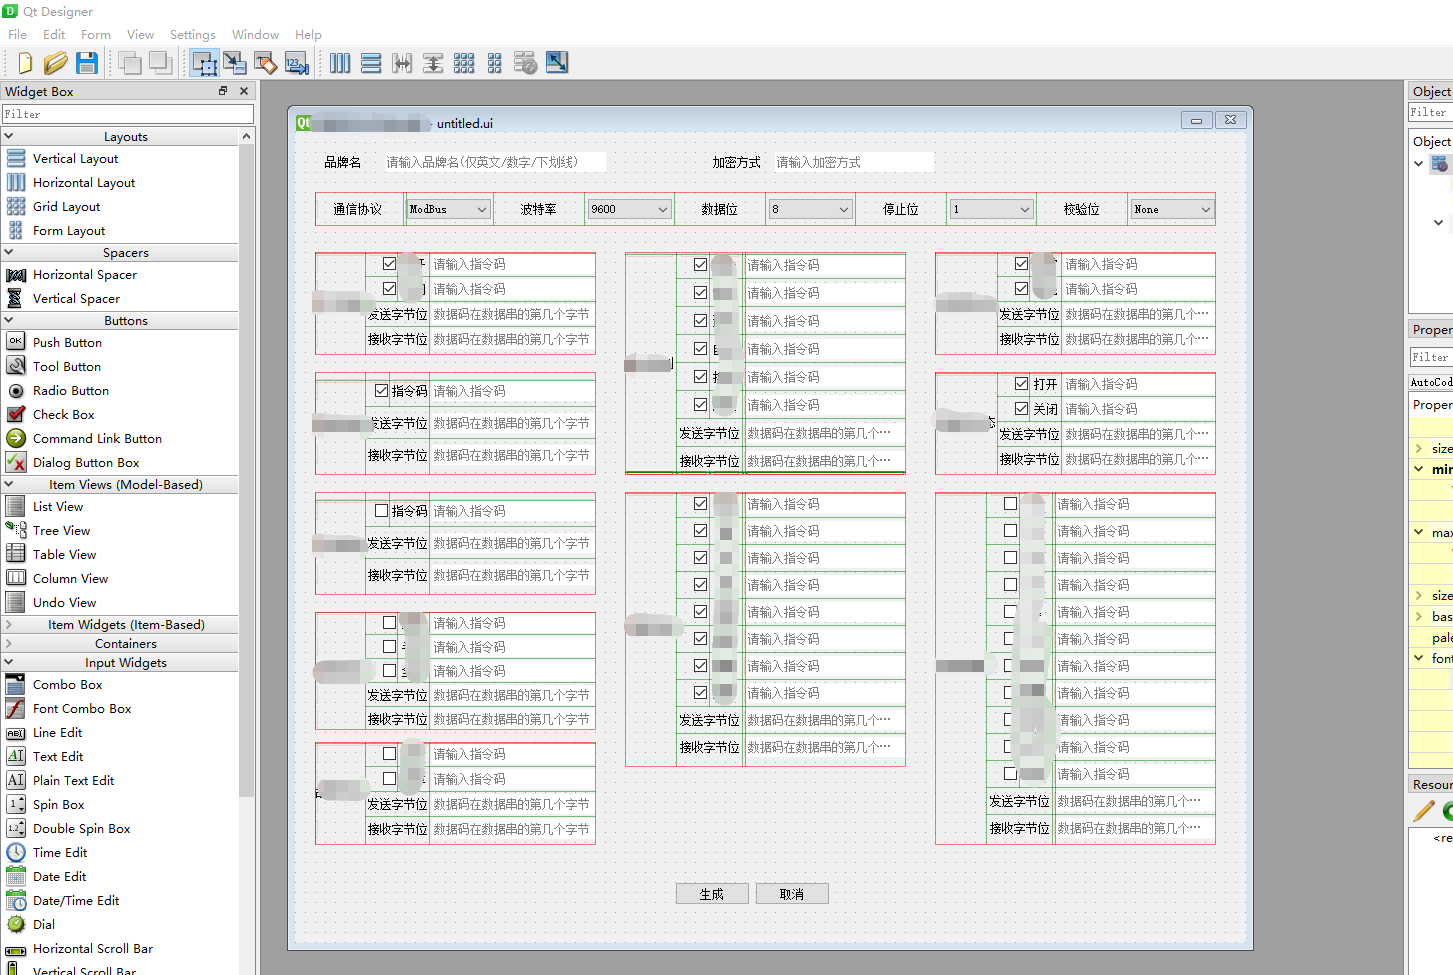Click the 取消 button
The width and height of the screenshot is (1453, 975).
click(x=792, y=893)
